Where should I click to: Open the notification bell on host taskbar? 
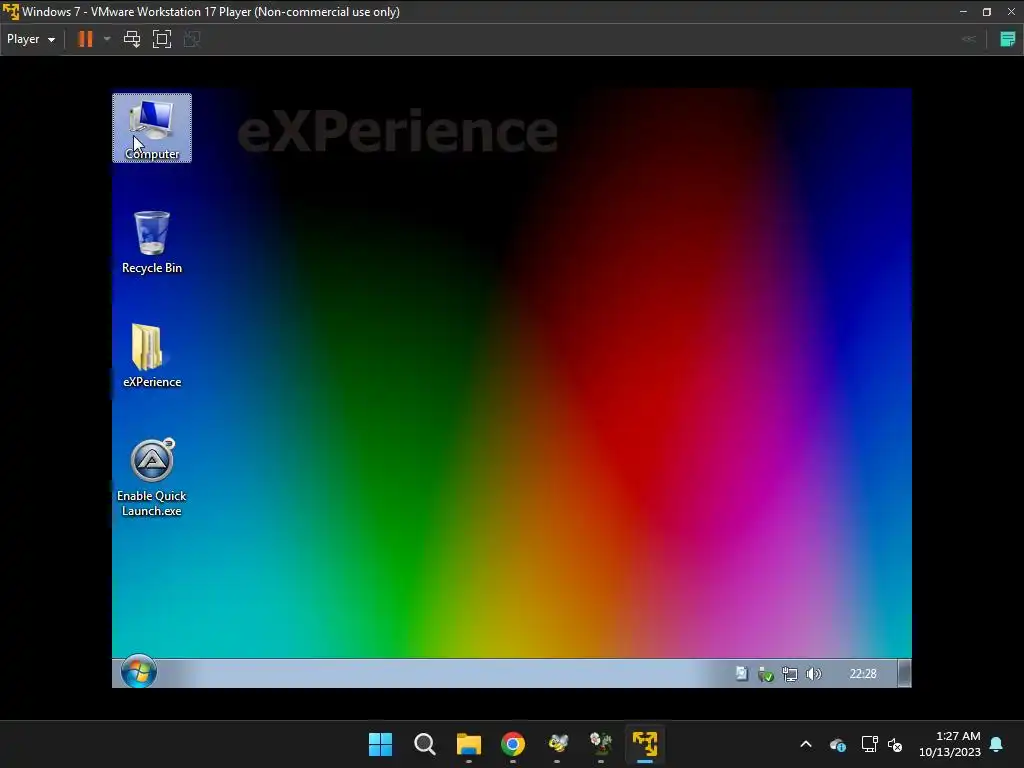(996, 744)
